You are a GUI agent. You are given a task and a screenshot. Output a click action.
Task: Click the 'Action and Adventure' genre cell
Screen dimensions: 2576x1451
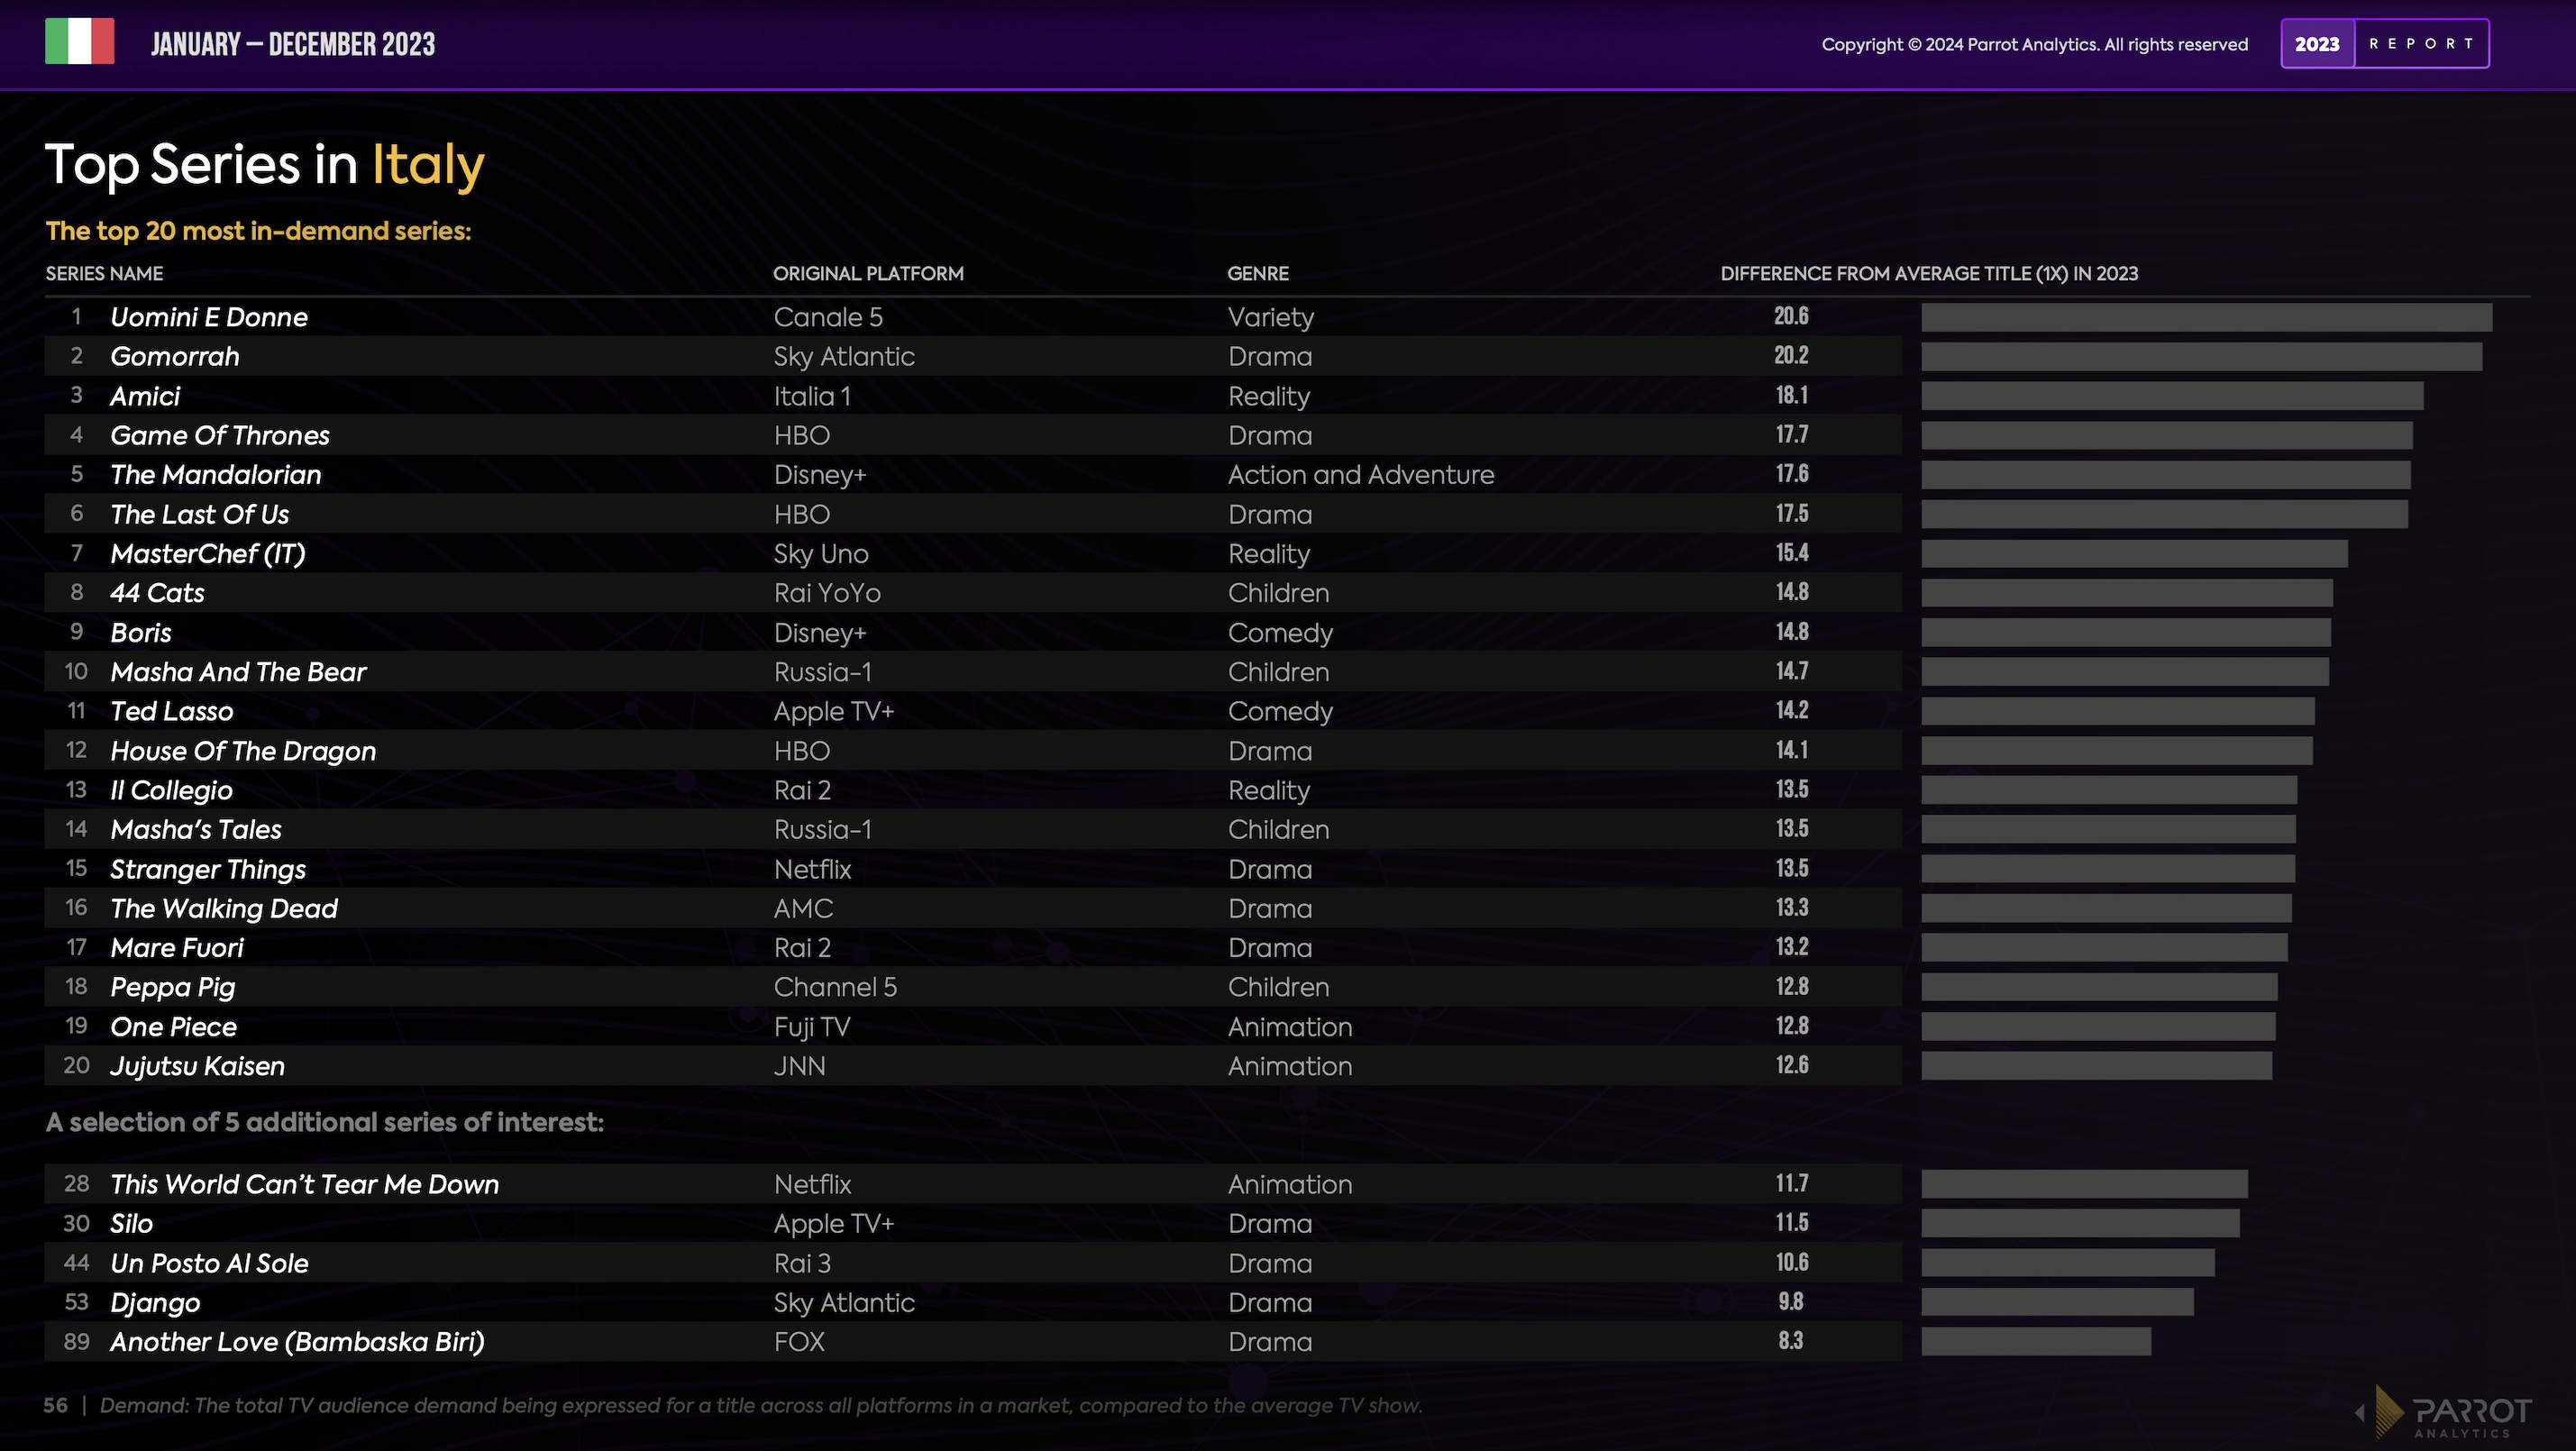pyautogui.click(x=1361, y=474)
